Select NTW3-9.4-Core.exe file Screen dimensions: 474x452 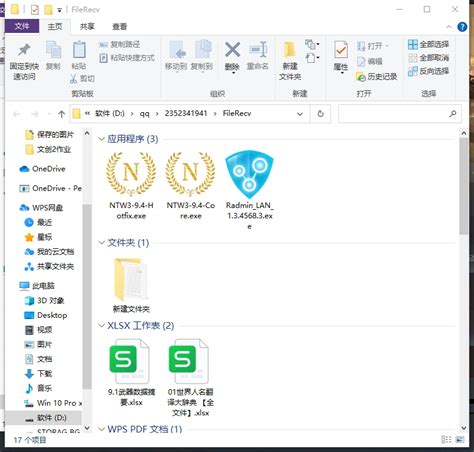[190, 185]
